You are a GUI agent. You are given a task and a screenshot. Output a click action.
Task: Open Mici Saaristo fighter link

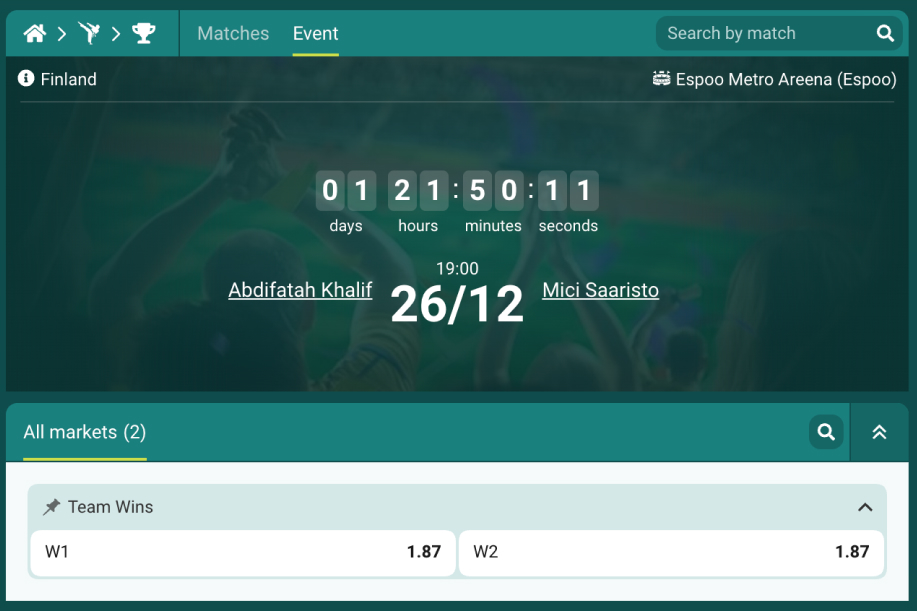pyautogui.click(x=600, y=290)
